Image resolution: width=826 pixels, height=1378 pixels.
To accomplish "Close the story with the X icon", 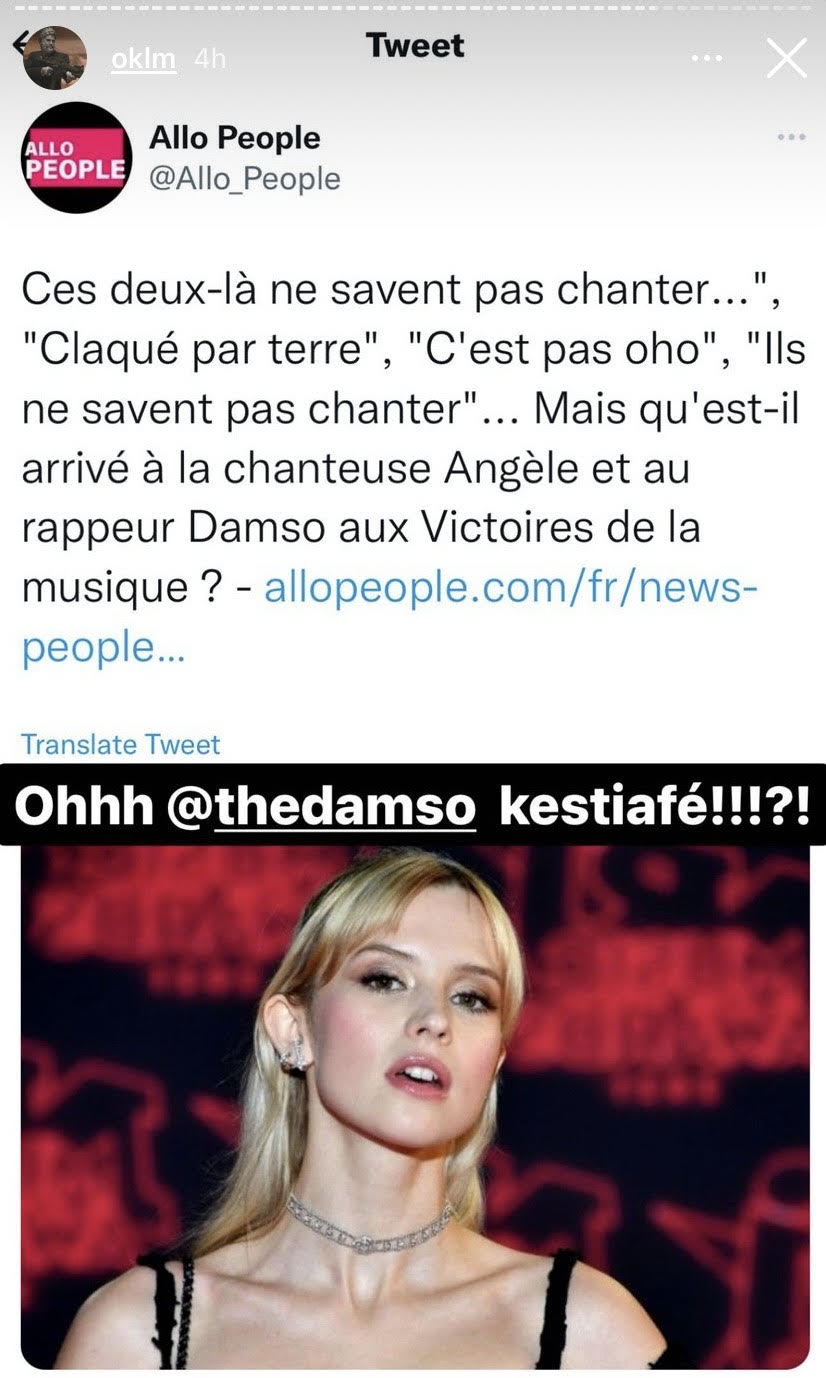I will click(x=785, y=58).
